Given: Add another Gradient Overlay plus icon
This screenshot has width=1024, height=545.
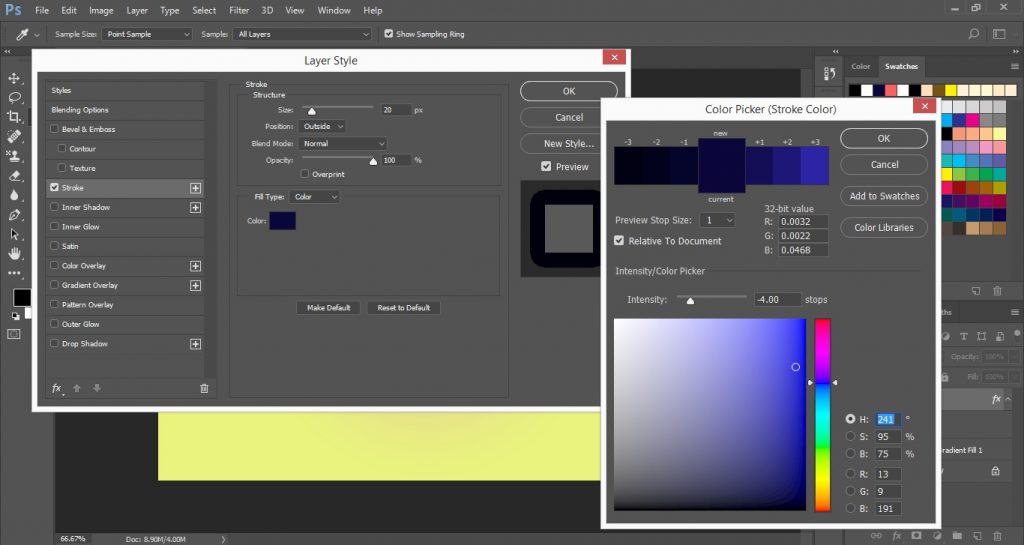Looking at the screenshot, I should 195,286.
